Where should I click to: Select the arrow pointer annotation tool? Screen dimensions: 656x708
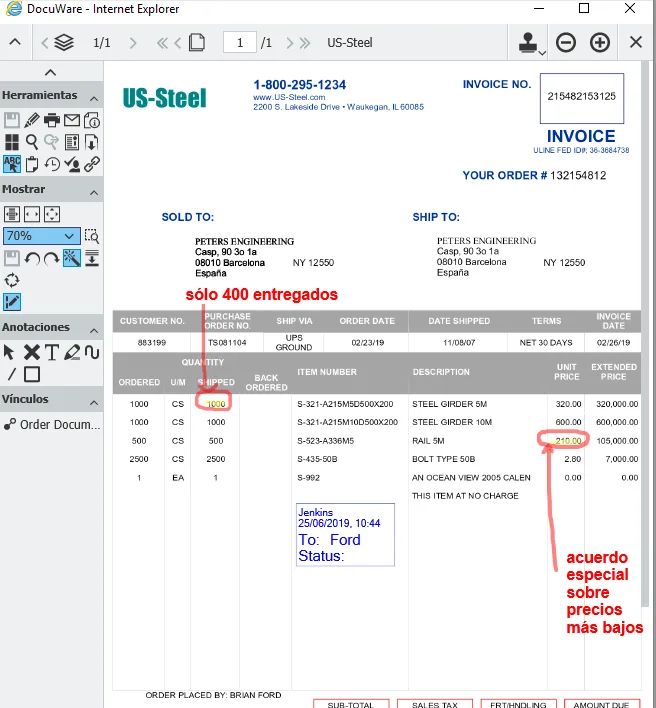pos(9,352)
